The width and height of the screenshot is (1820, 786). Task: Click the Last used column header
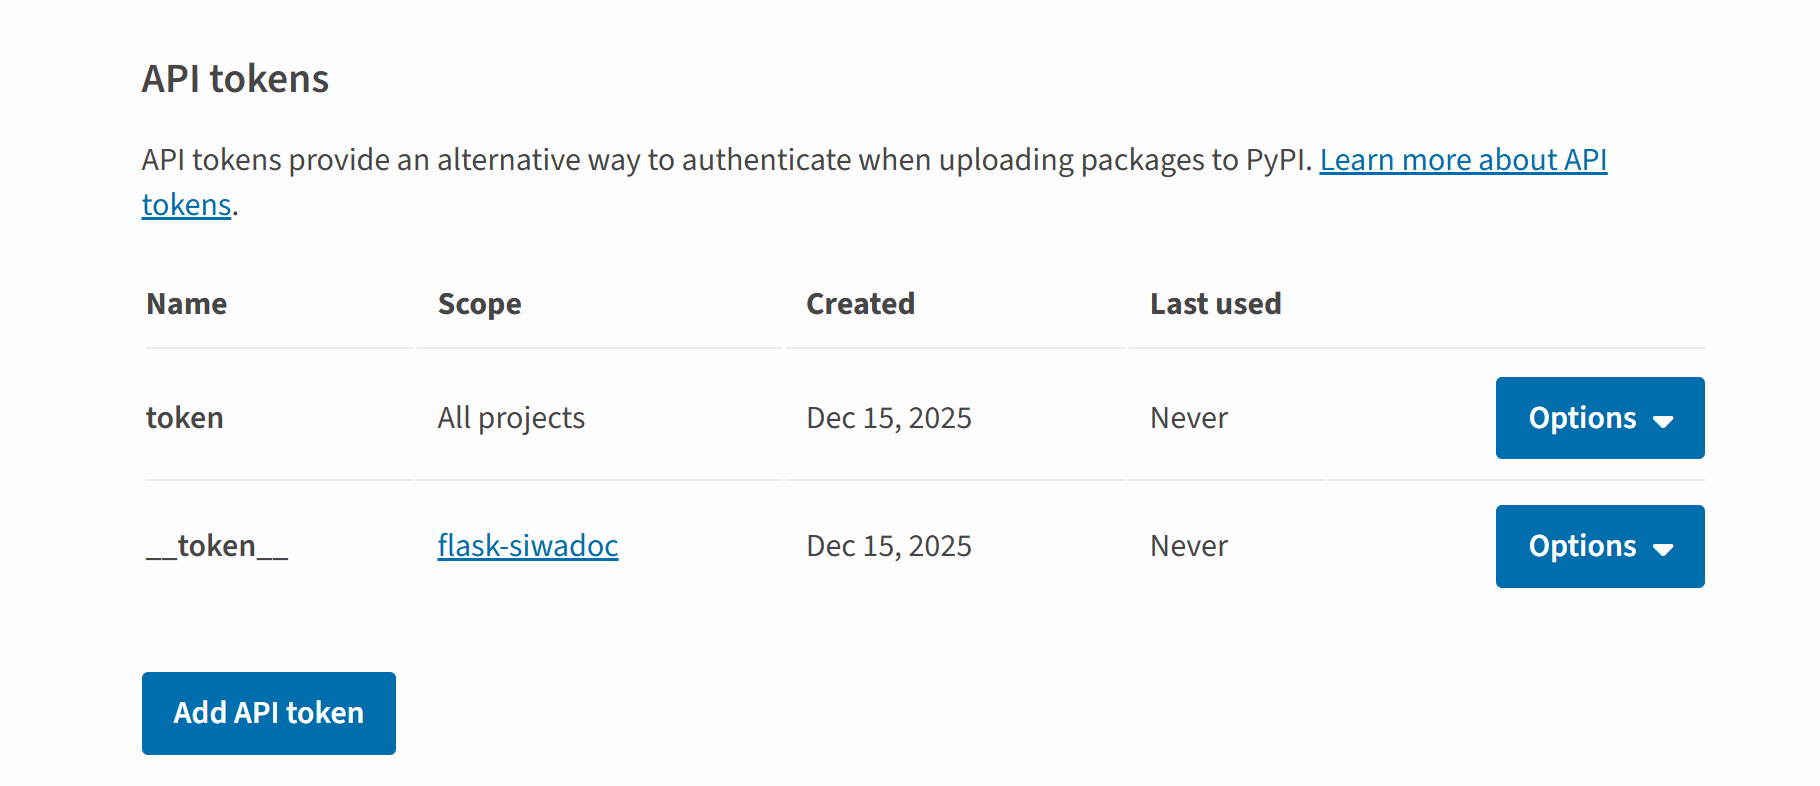point(1215,304)
